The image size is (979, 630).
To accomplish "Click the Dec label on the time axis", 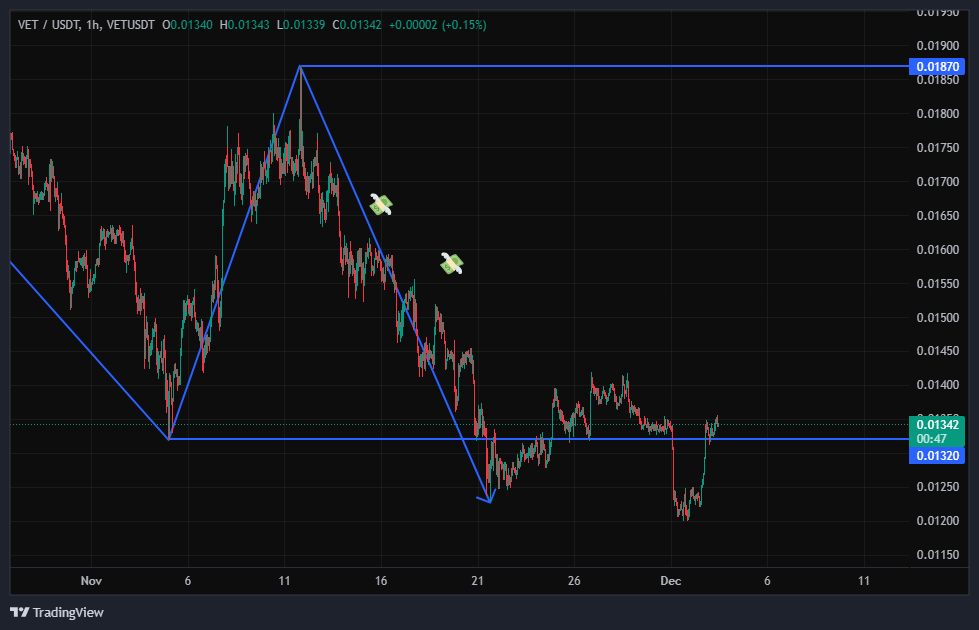I will [x=671, y=580].
